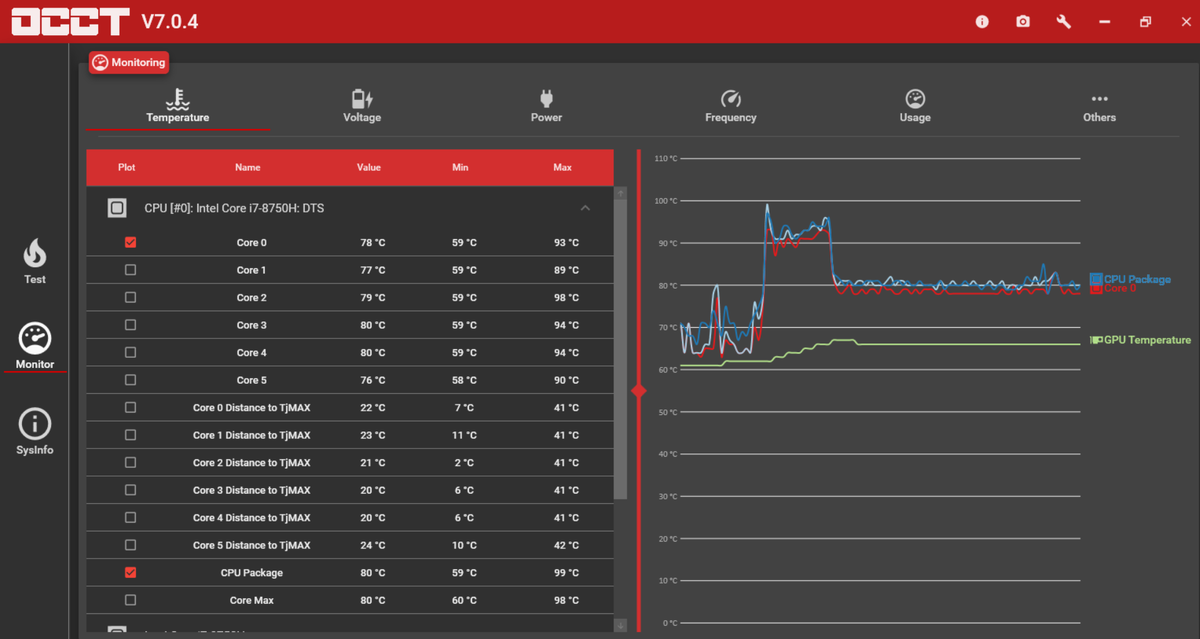Check the Core Max plot checkbox

(x=130, y=600)
